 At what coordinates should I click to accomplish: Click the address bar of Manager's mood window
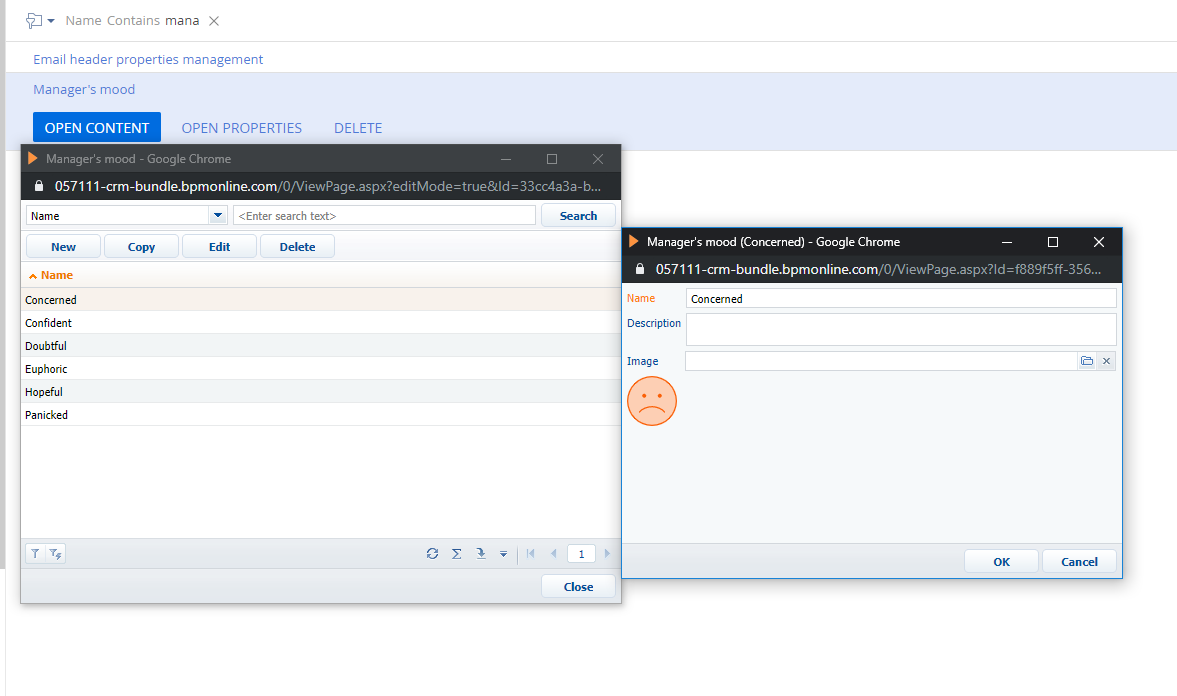[x=328, y=186]
